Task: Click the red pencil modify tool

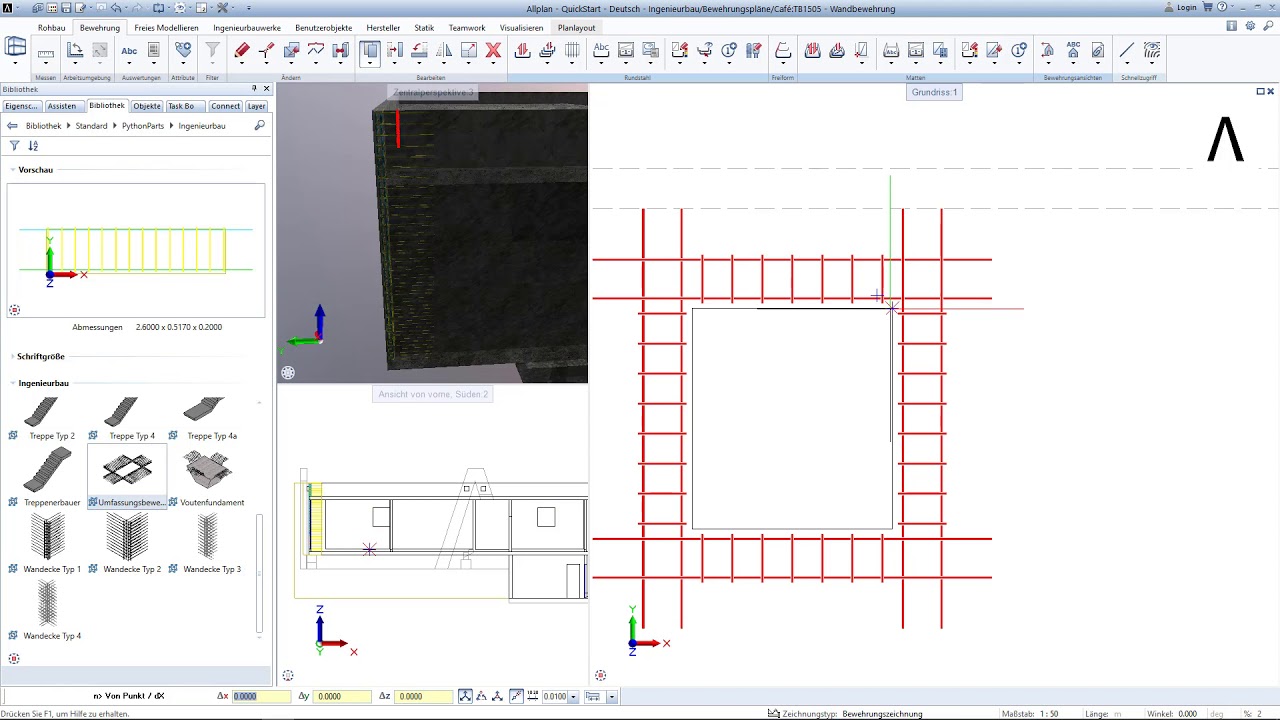Action: point(242,51)
